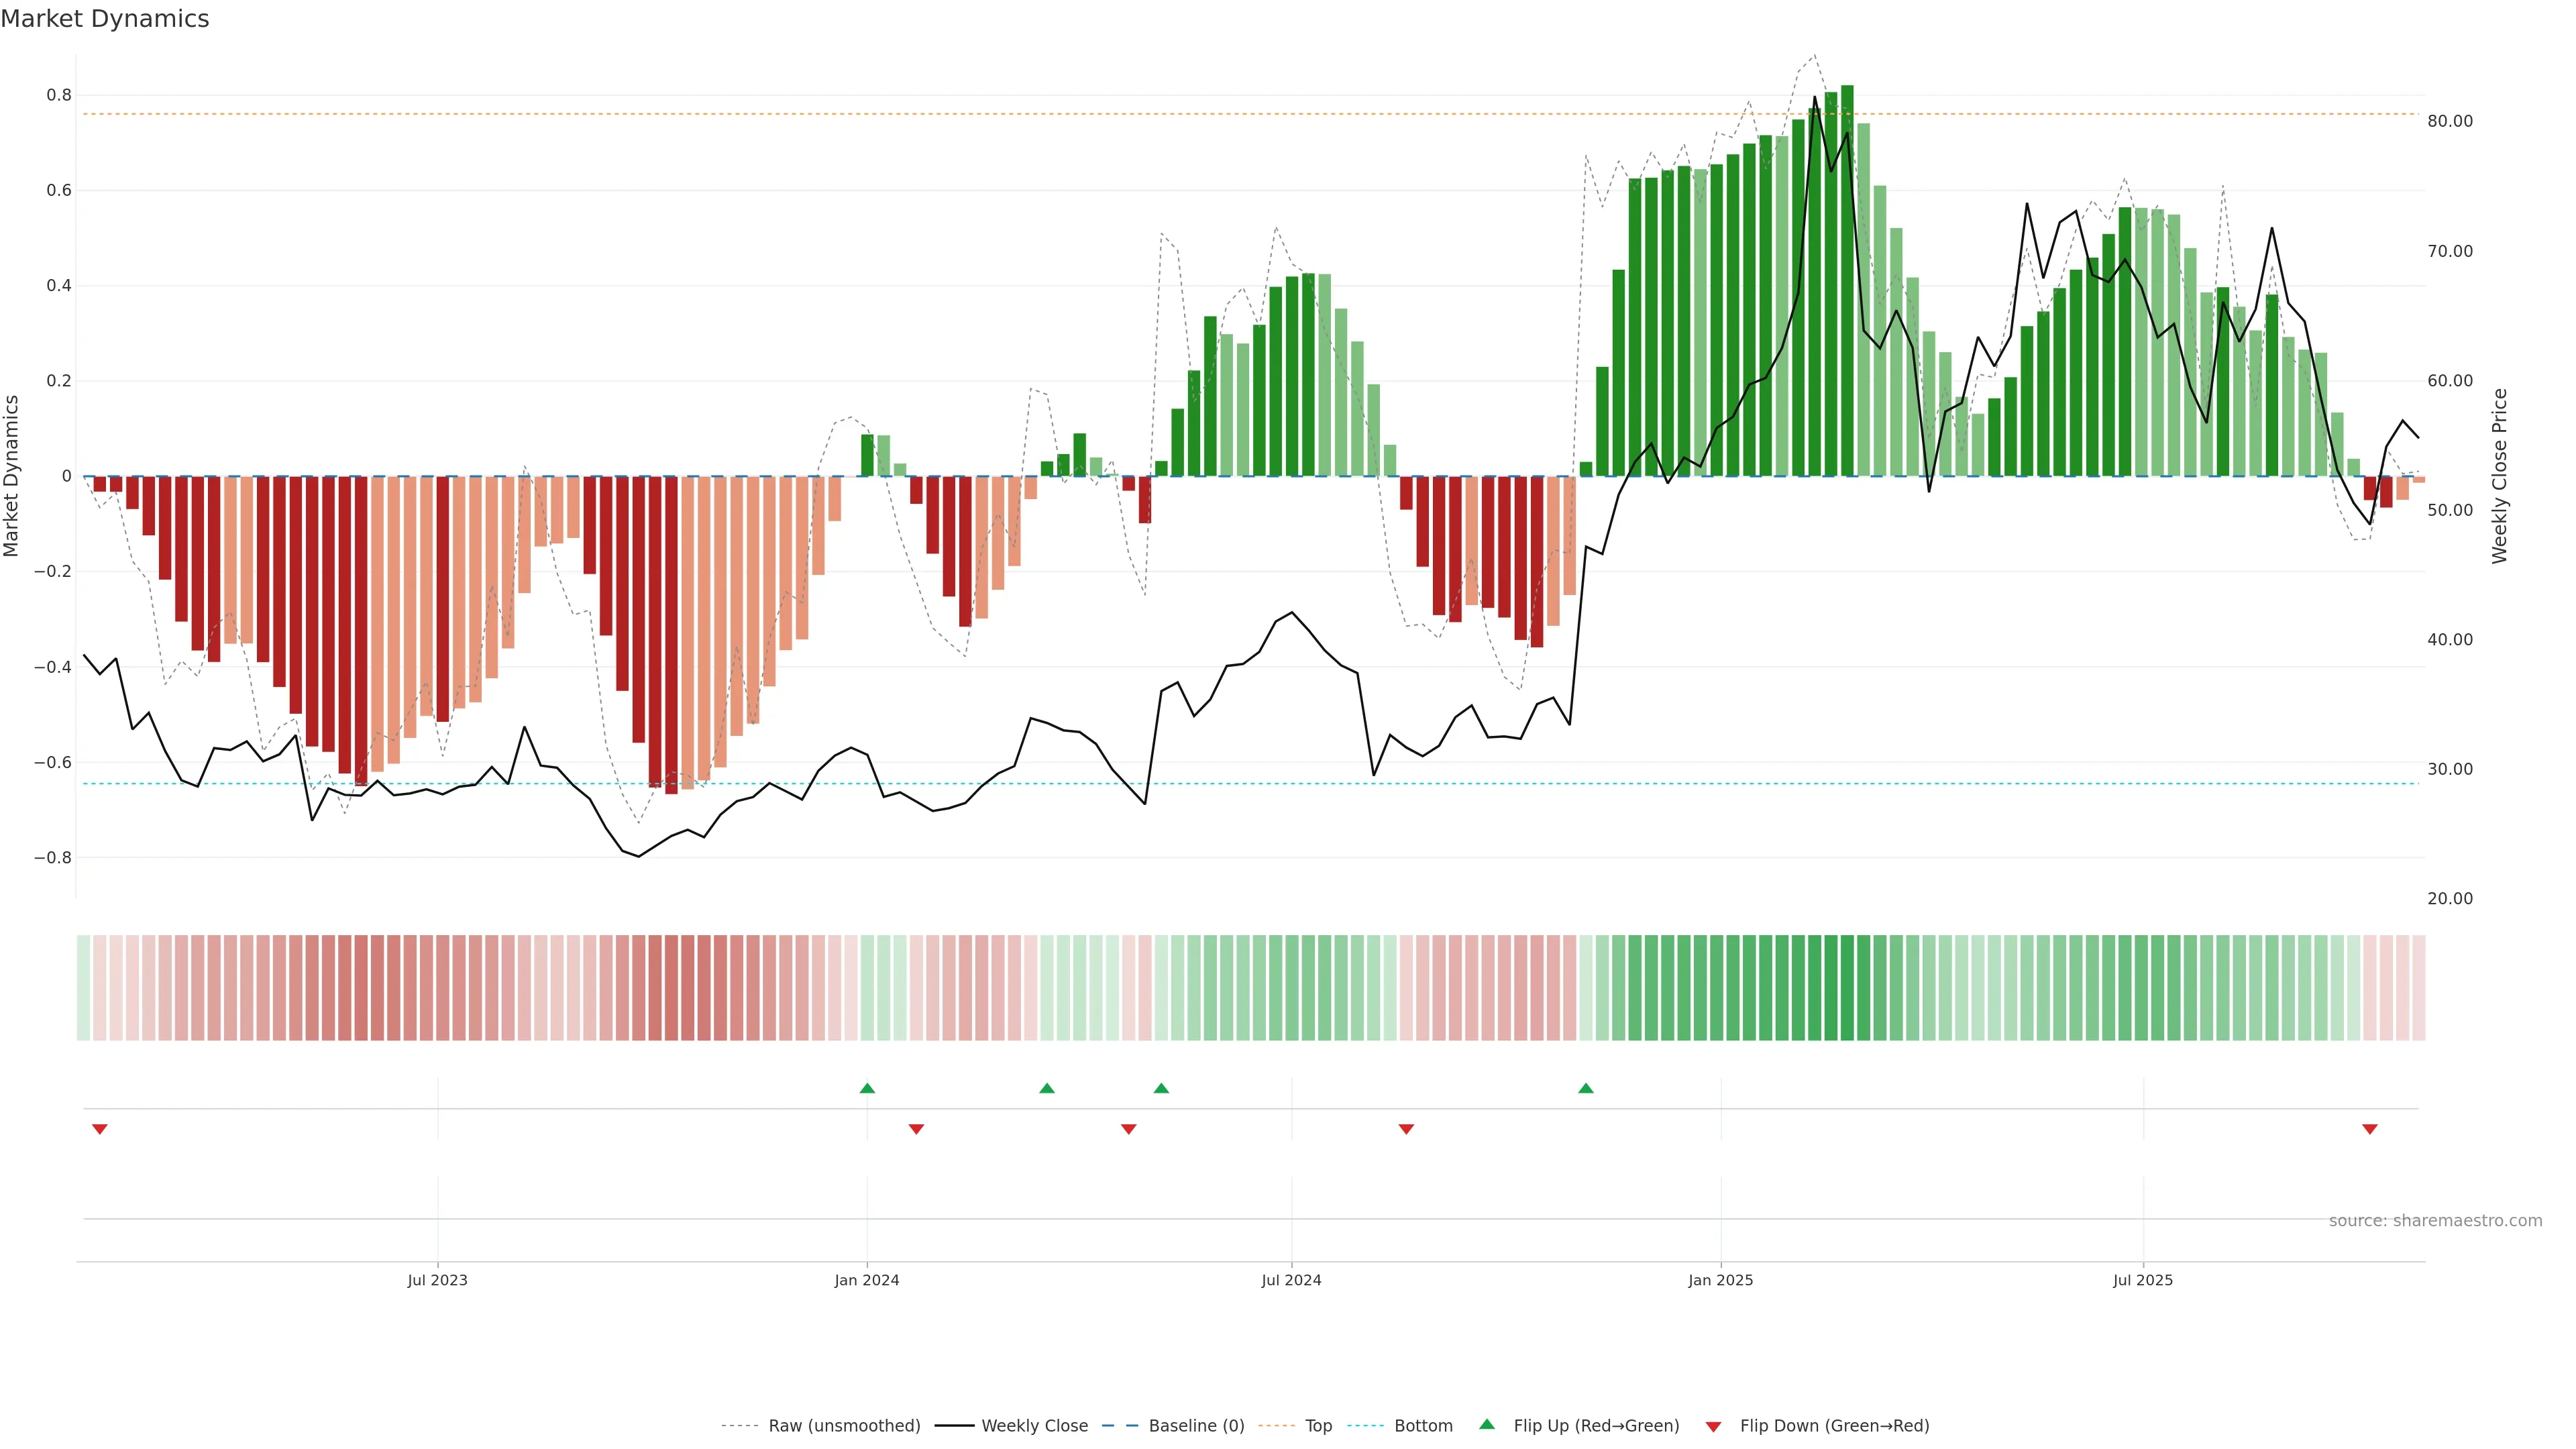
Task: Click the 80.00 right axis tick label
Action: [x=2450, y=121]
